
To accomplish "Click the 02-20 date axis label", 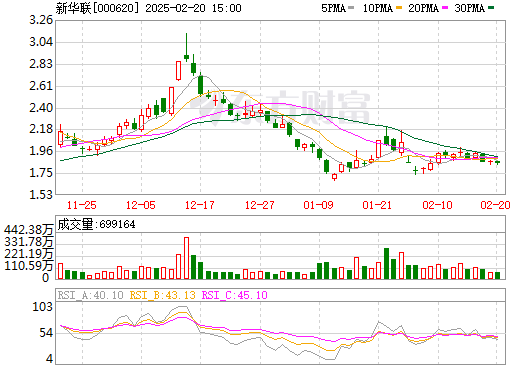I will tap(495, 205).
